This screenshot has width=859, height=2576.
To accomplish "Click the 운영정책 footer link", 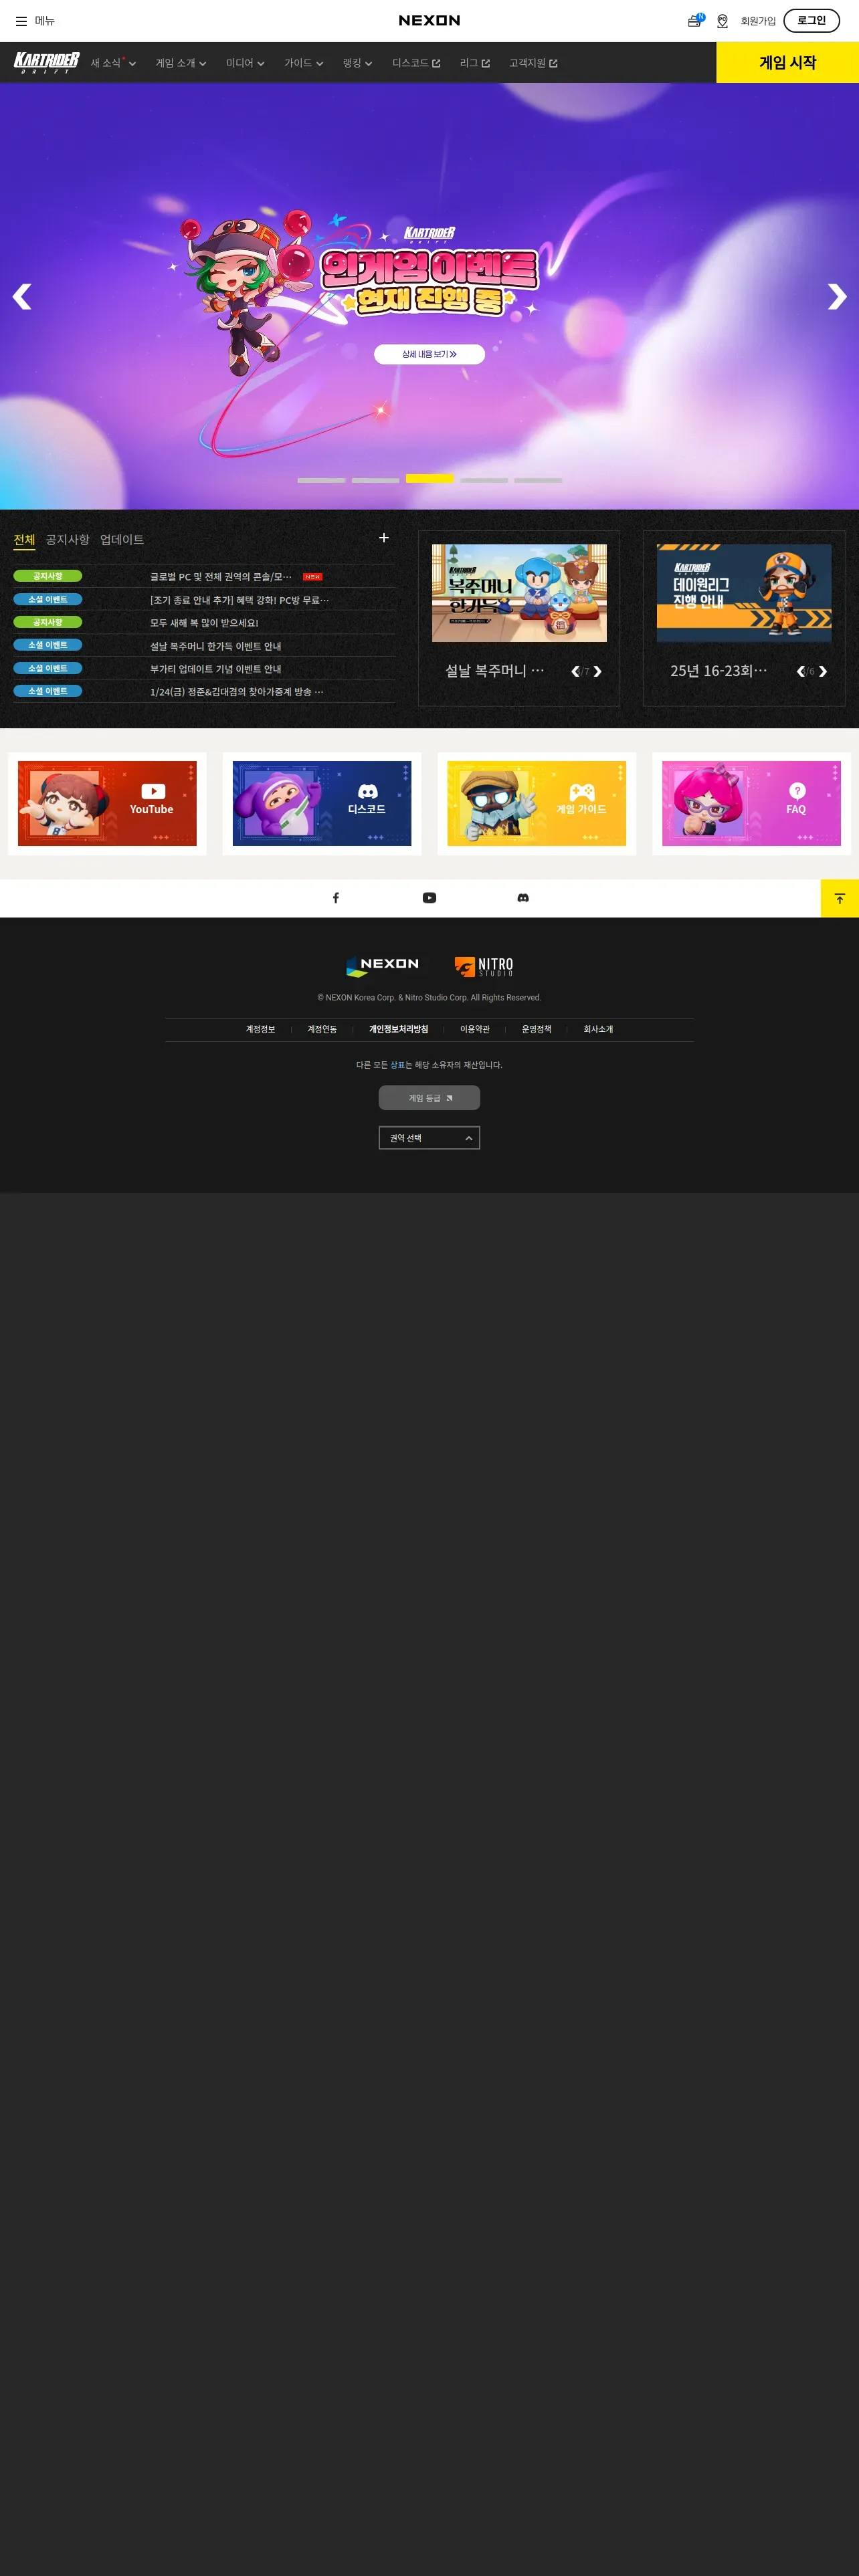I will 536,1030.
